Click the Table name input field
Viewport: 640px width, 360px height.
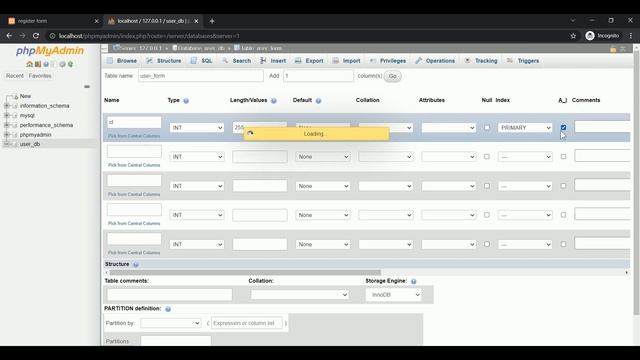coord(200,76)
